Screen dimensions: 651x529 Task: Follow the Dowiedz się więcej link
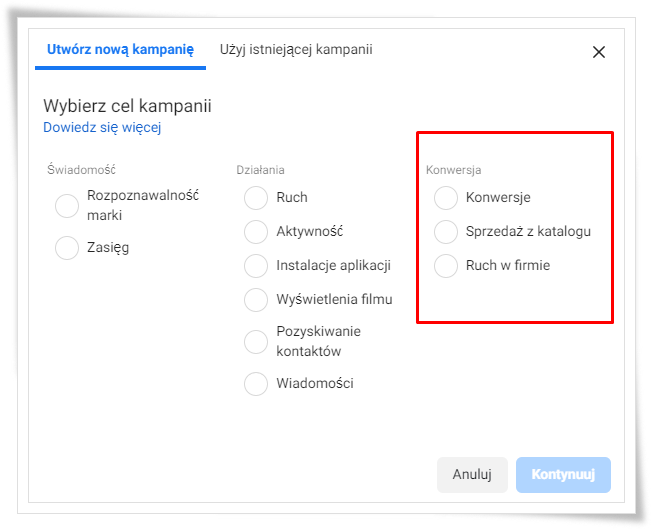[x=102, y=127]
